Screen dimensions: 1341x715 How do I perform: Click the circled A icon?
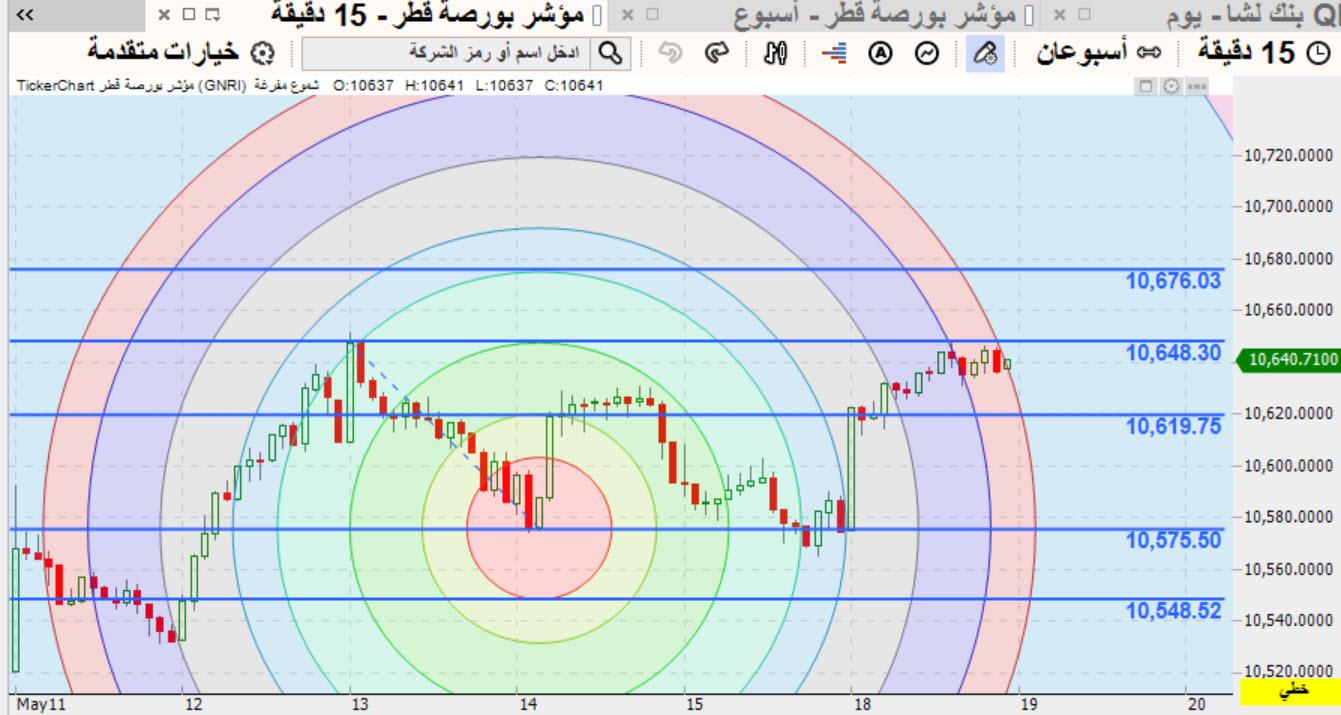click(880, 52)
